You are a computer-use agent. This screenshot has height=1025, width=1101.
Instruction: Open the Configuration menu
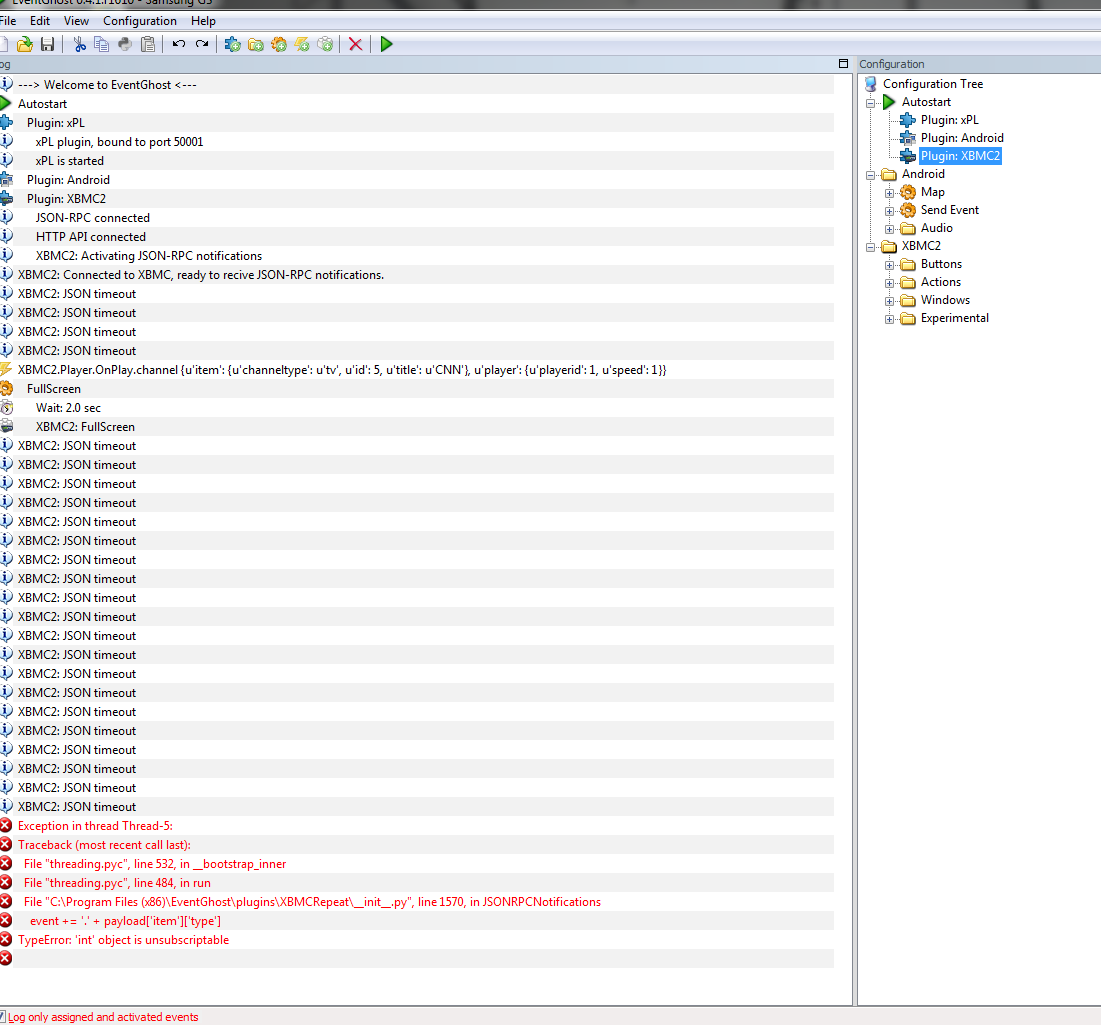(x=140, y=21)
